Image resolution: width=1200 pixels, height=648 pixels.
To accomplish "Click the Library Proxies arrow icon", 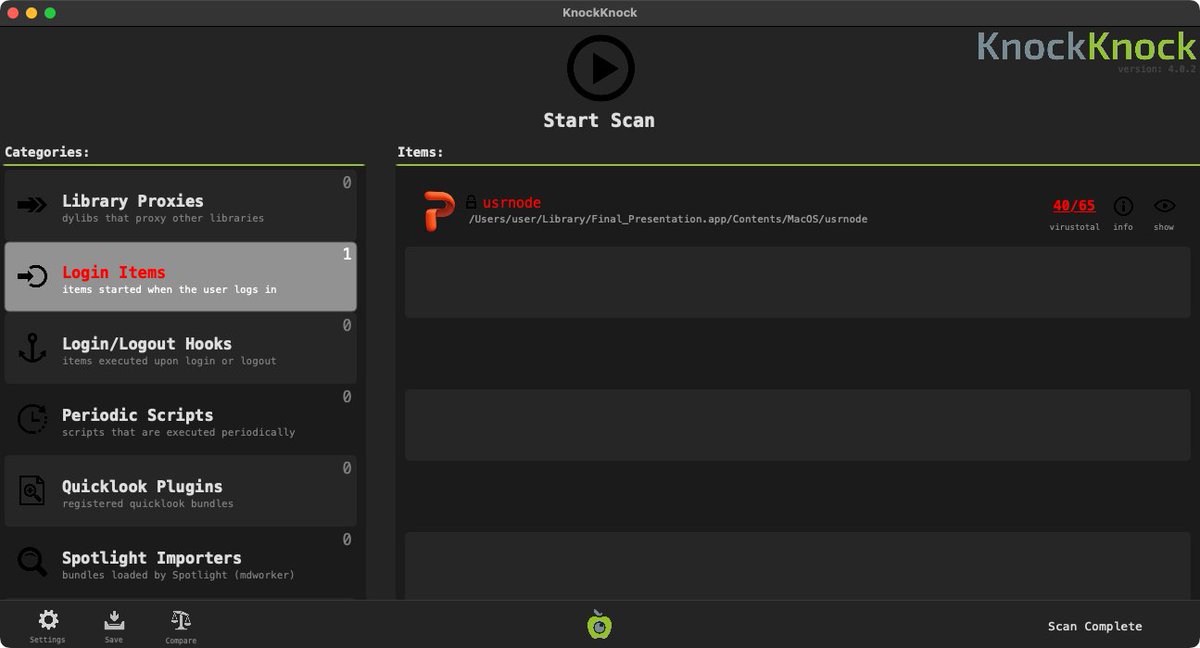I will click(x=32, y=205).
